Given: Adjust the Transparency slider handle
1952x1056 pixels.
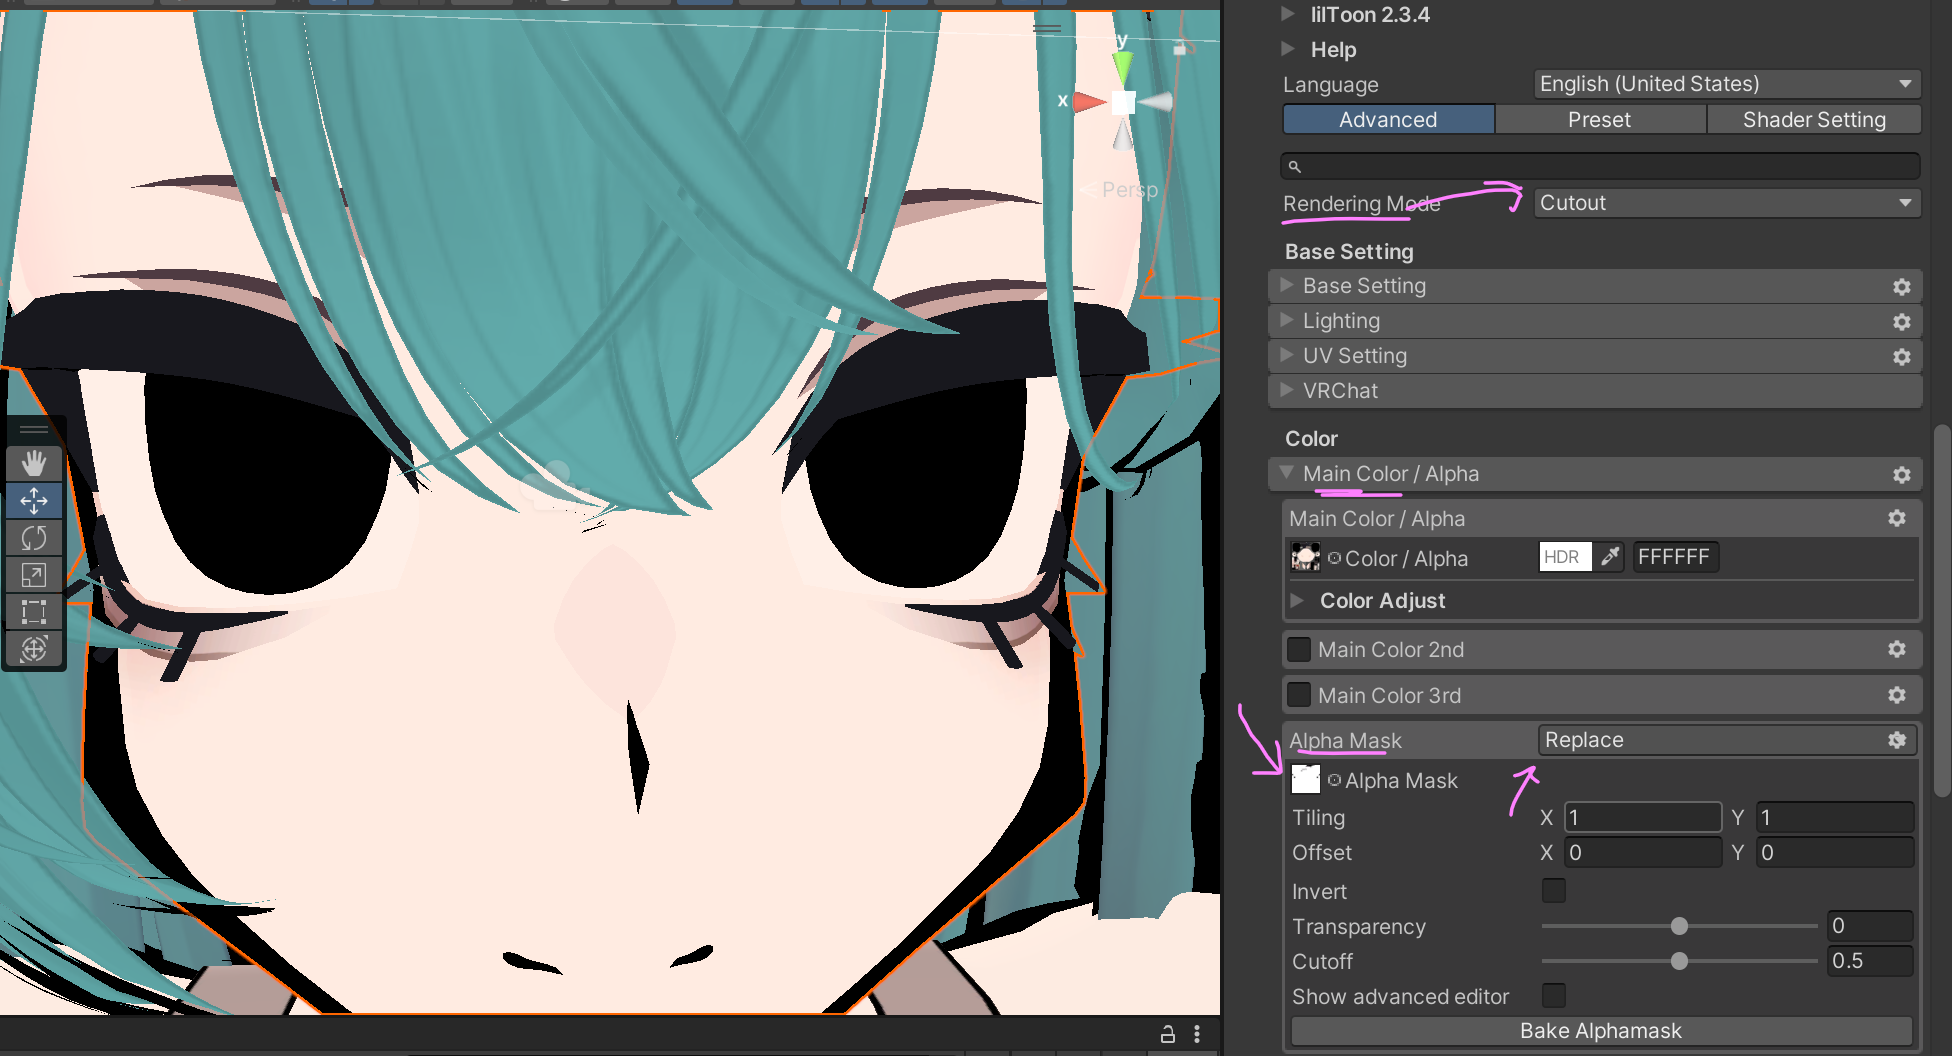Looking at the screenshot, I should pyautogui.click(x=1679, y=926).
